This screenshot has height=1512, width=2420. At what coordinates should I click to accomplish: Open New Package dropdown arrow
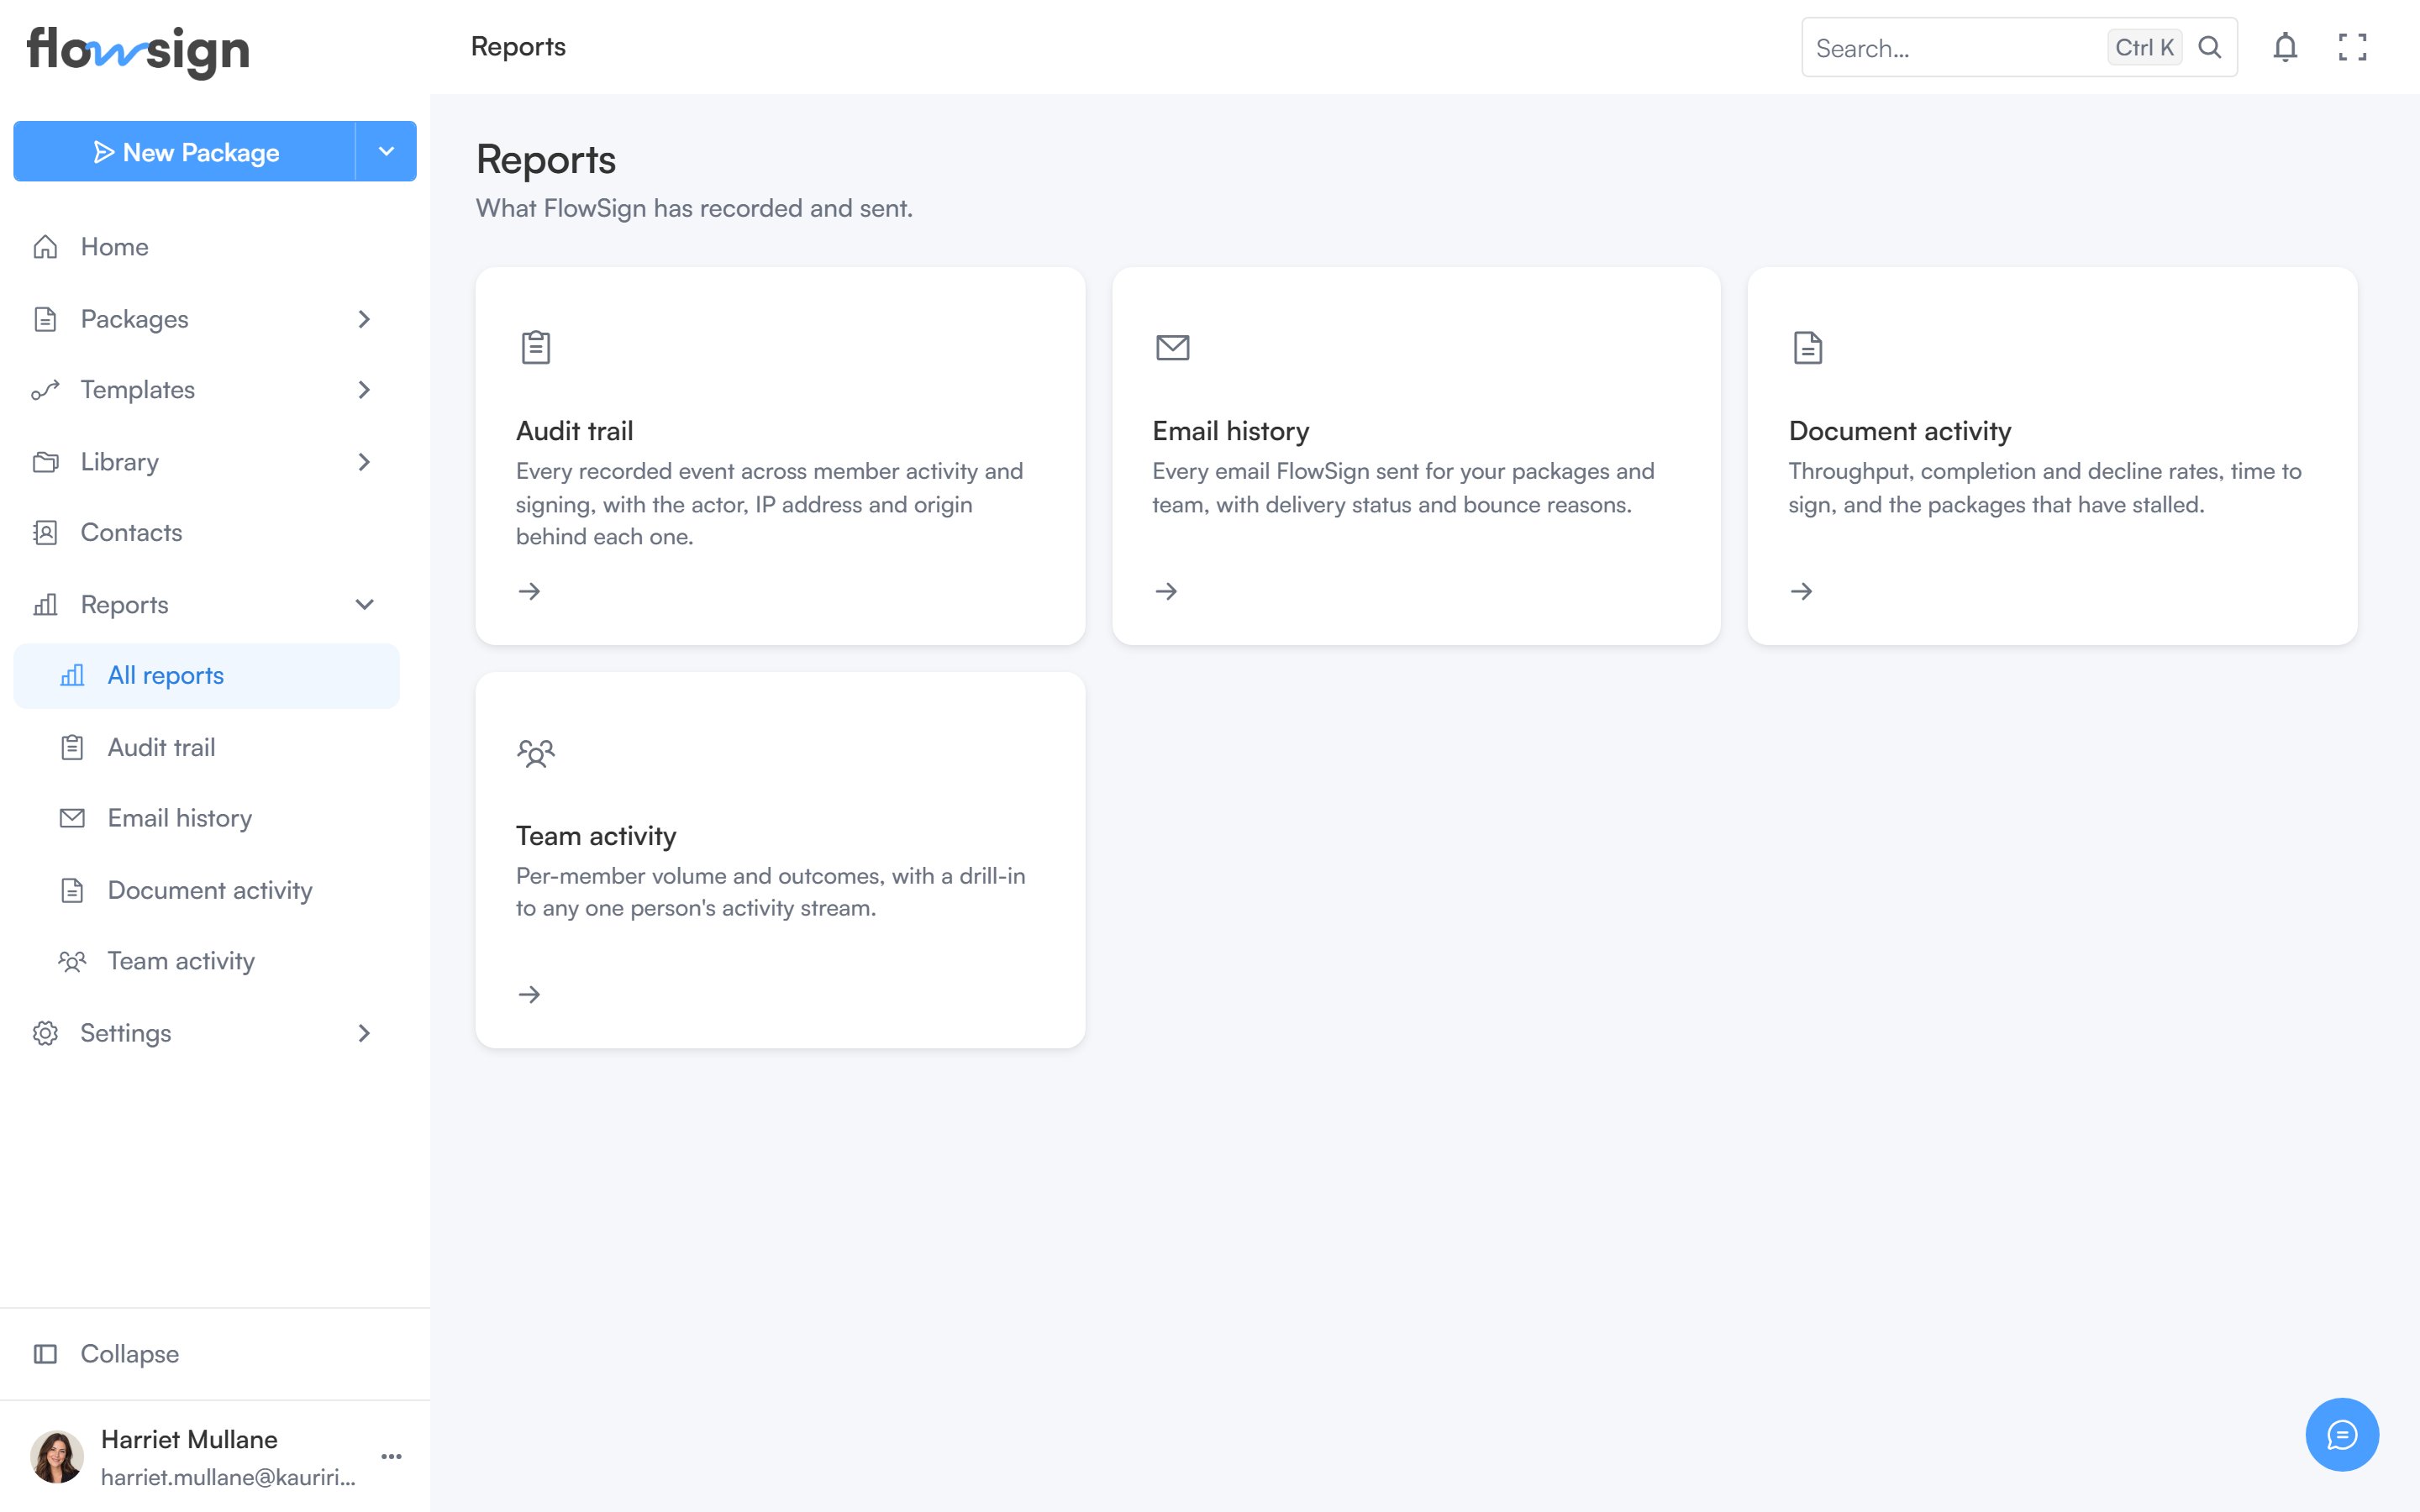[386, 151]
